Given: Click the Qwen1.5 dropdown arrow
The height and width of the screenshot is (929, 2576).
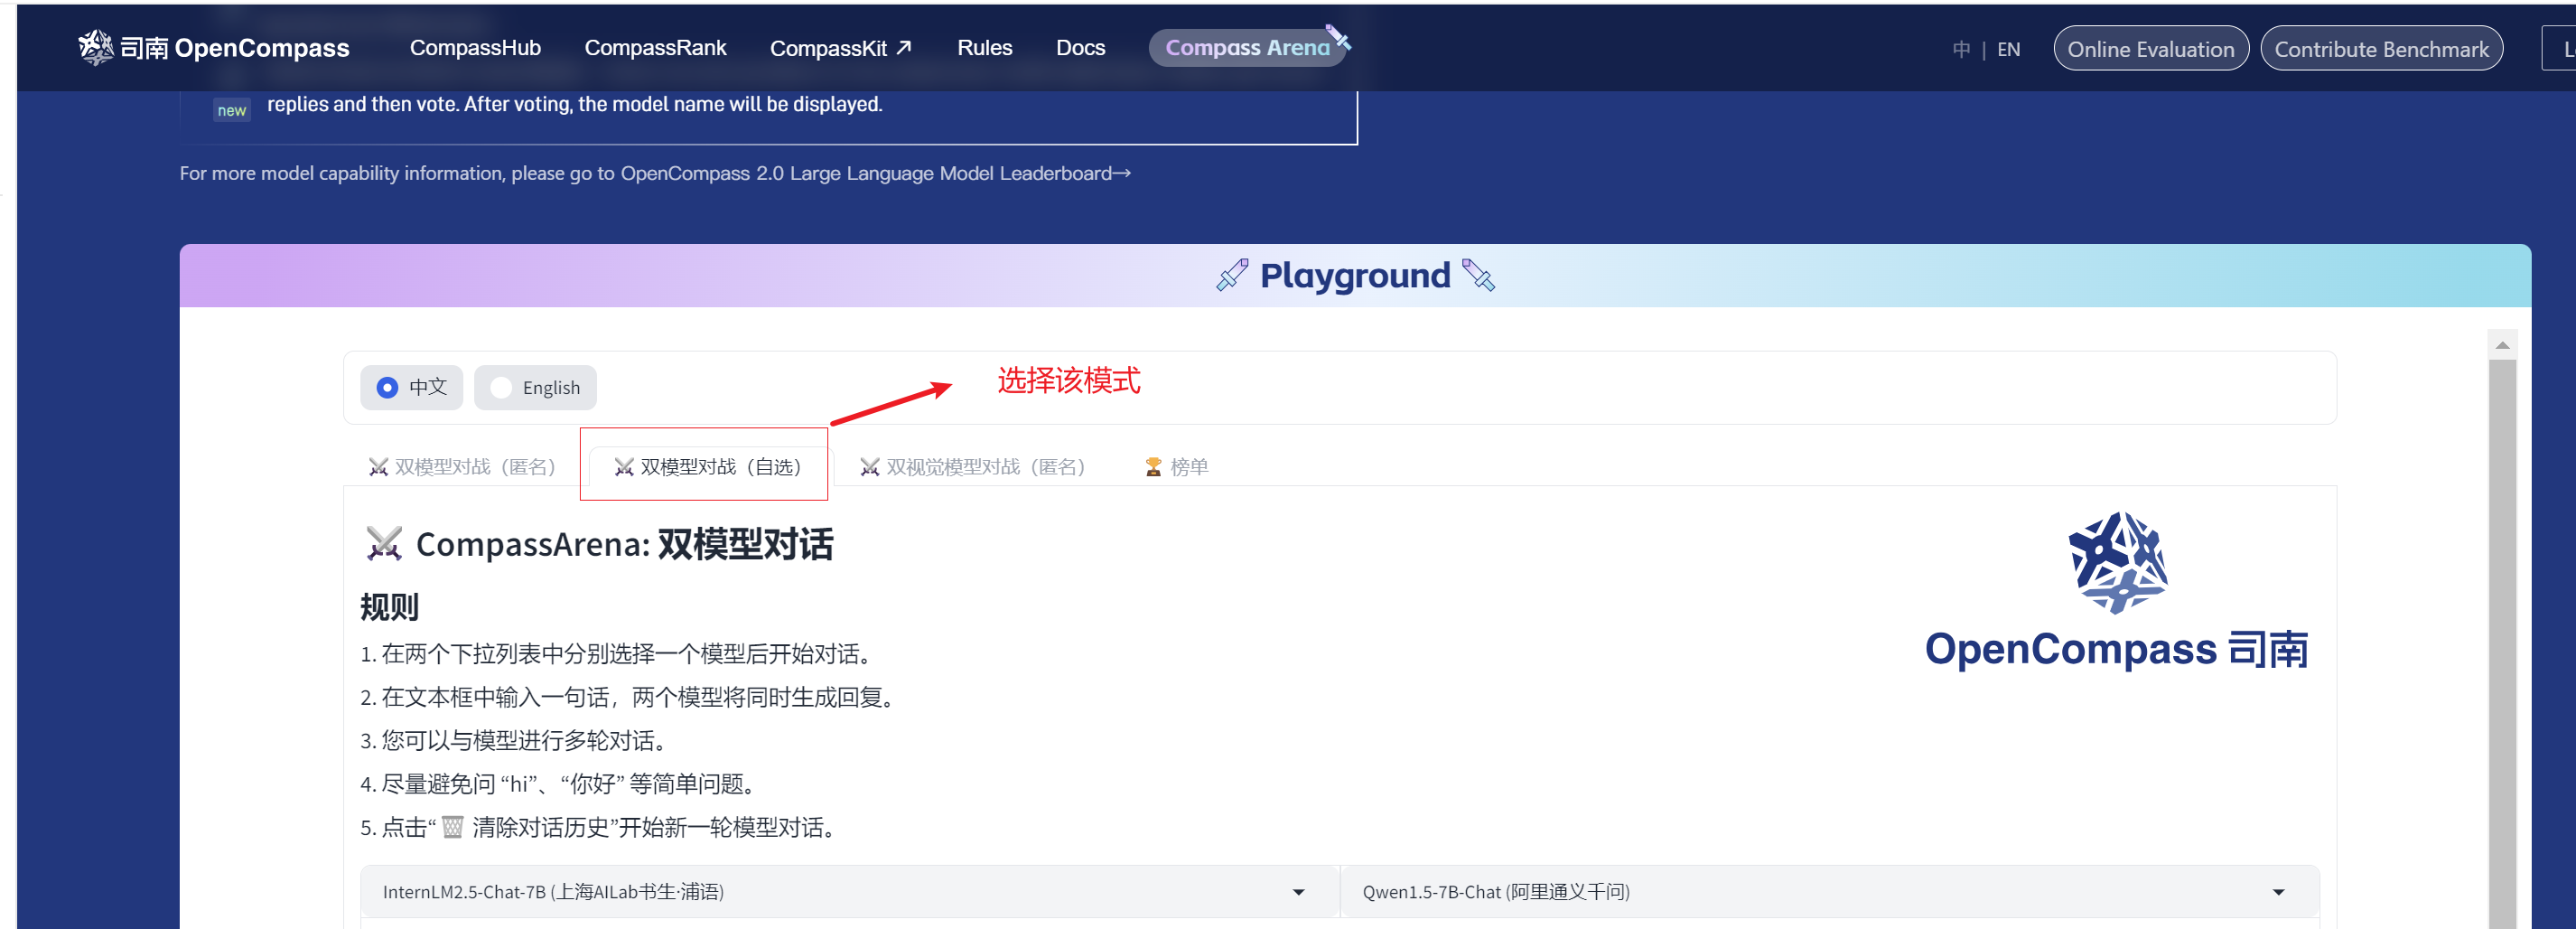Looking at the screenshot, I should point(2279,892).
